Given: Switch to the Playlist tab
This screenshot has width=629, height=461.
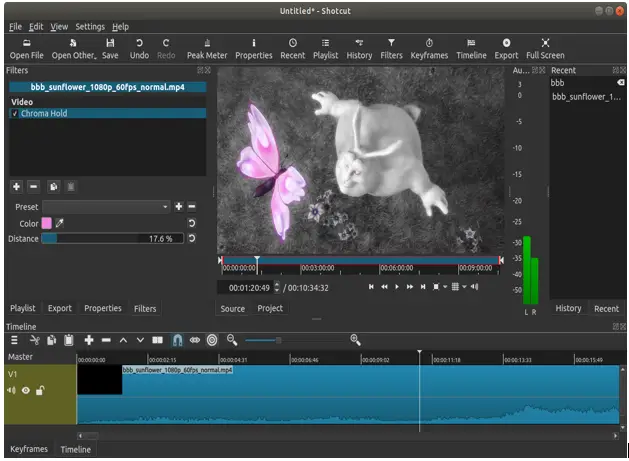Looking at the screenshot, I should click(22, 308).
